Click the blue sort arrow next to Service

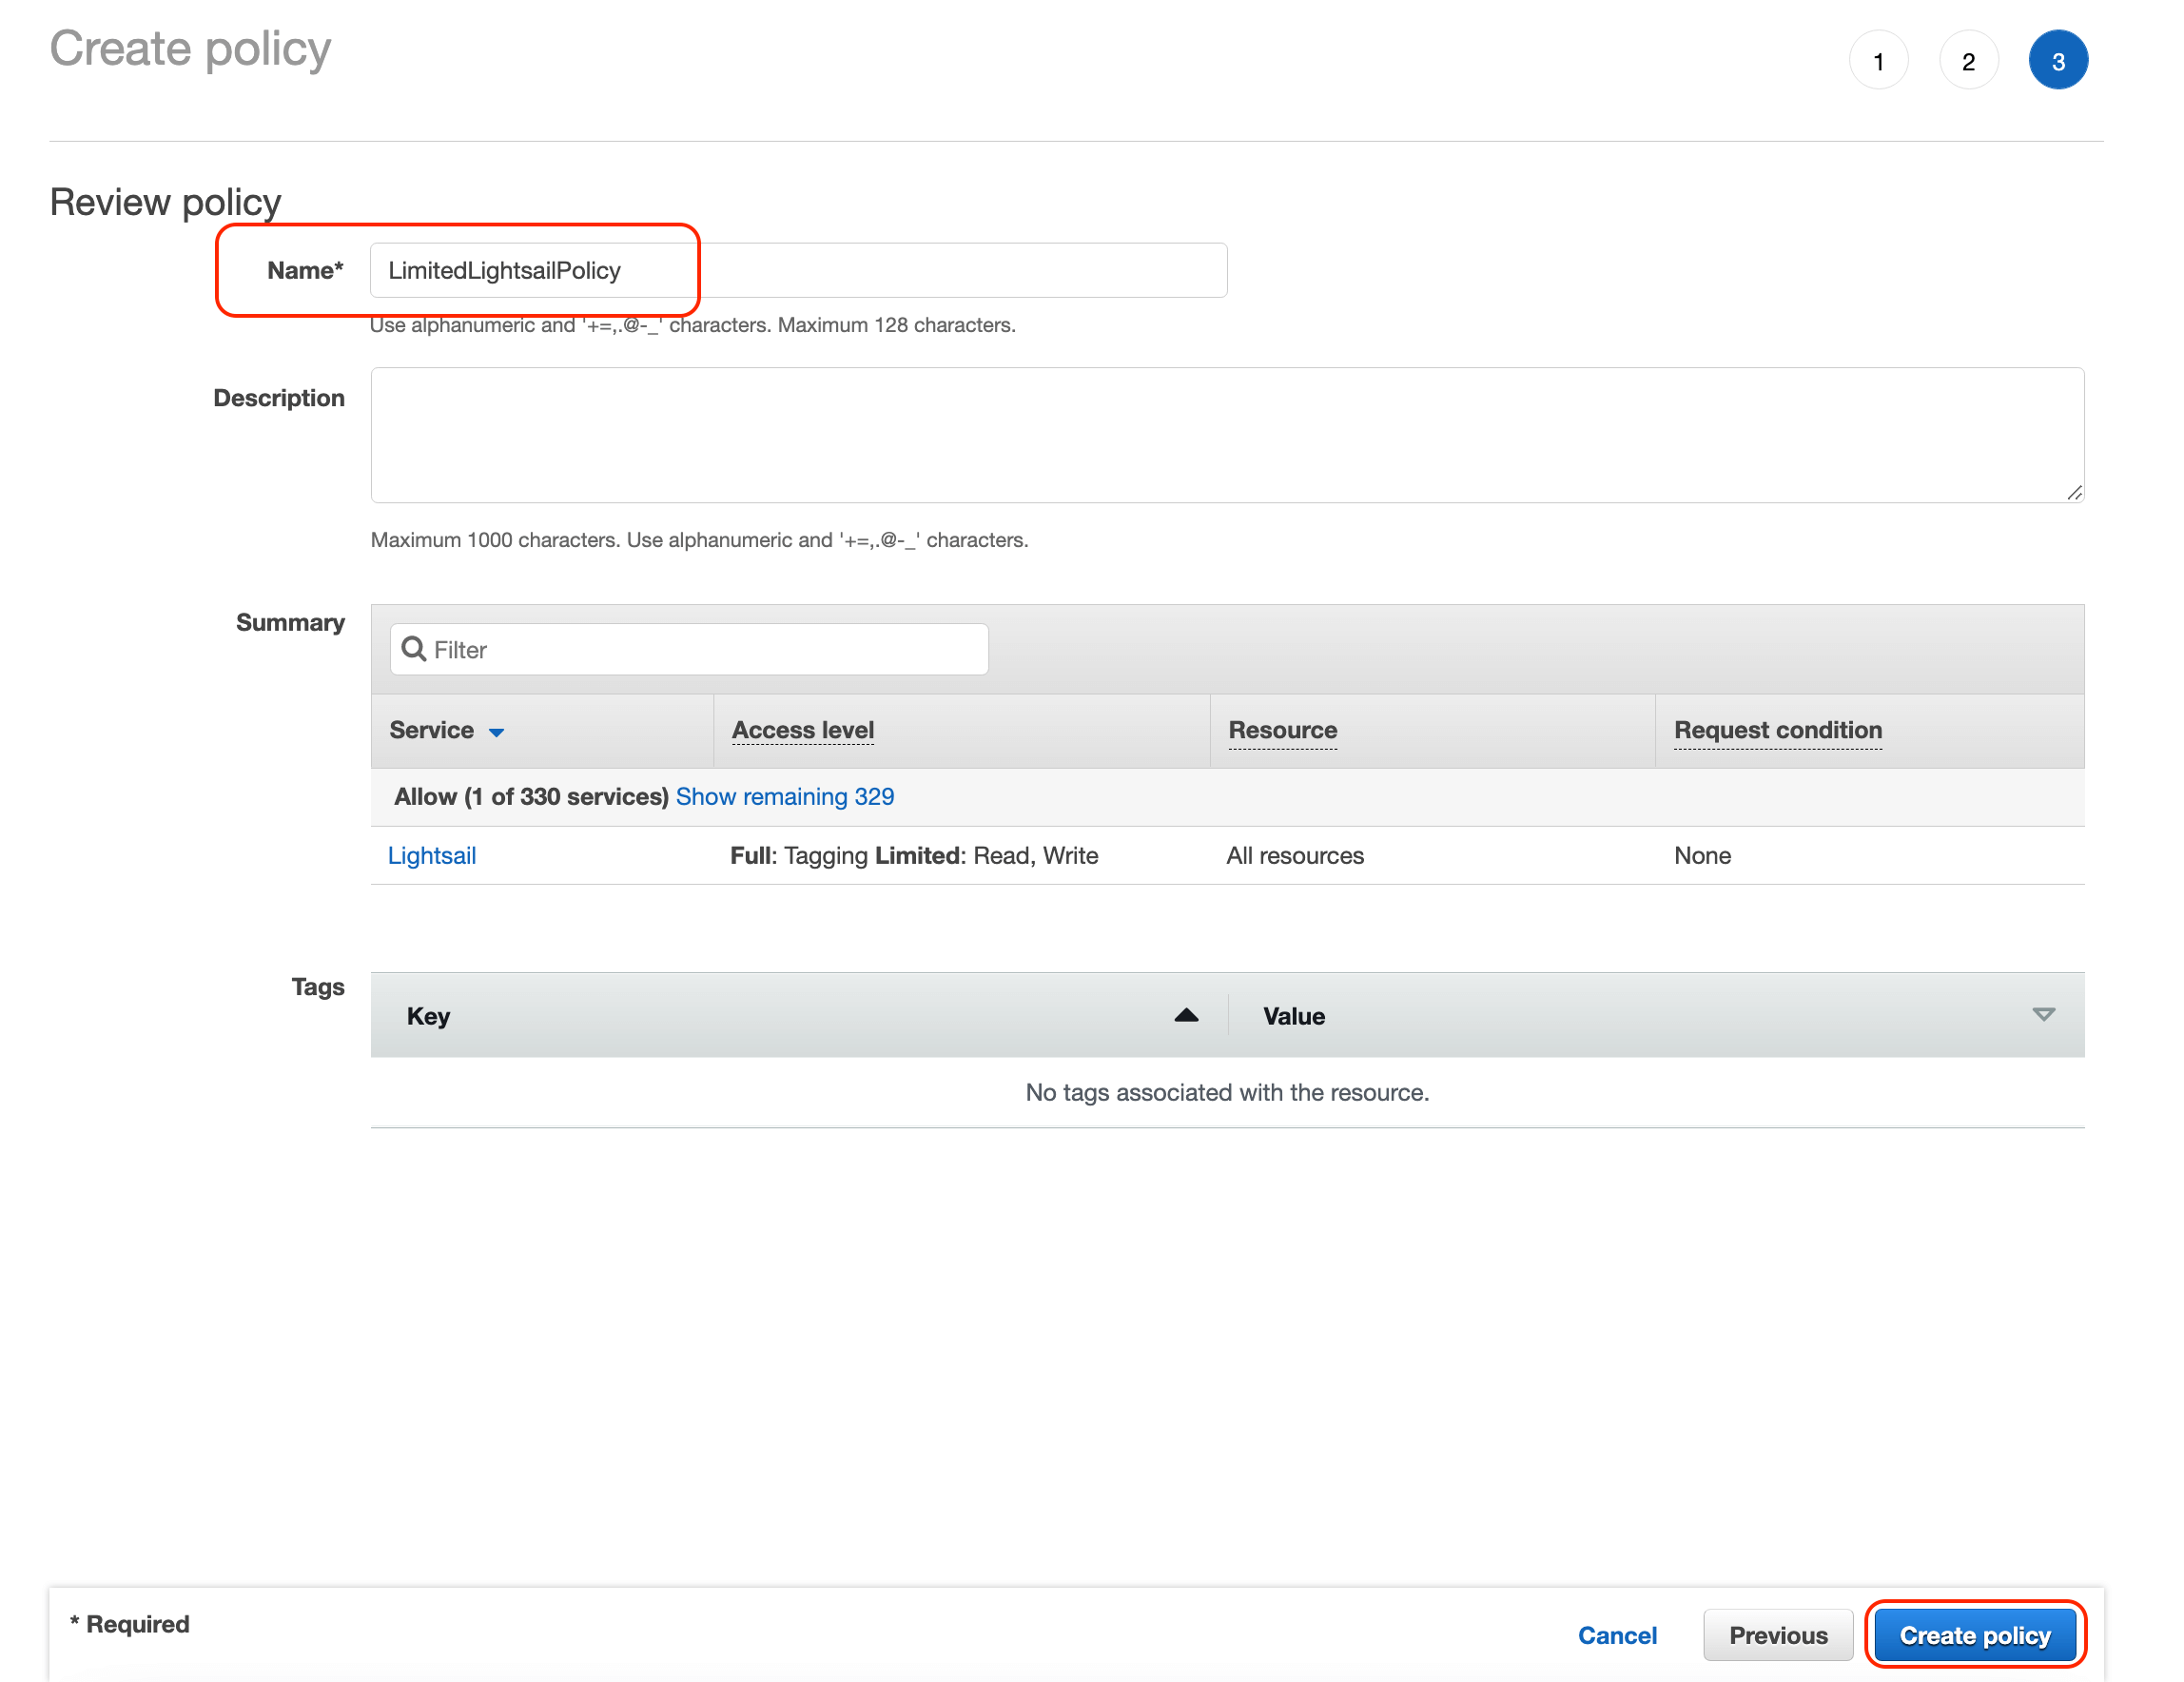497,732
